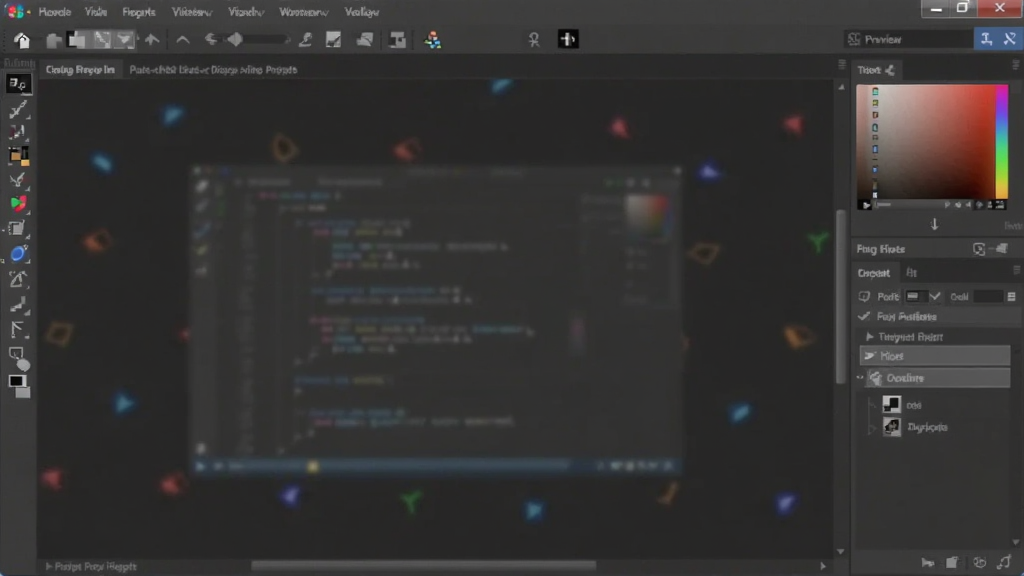Click the checkmark image icon in the top toolbar
The width and height of the screenshot is (1024, 576).
click(x=333, y=40)
